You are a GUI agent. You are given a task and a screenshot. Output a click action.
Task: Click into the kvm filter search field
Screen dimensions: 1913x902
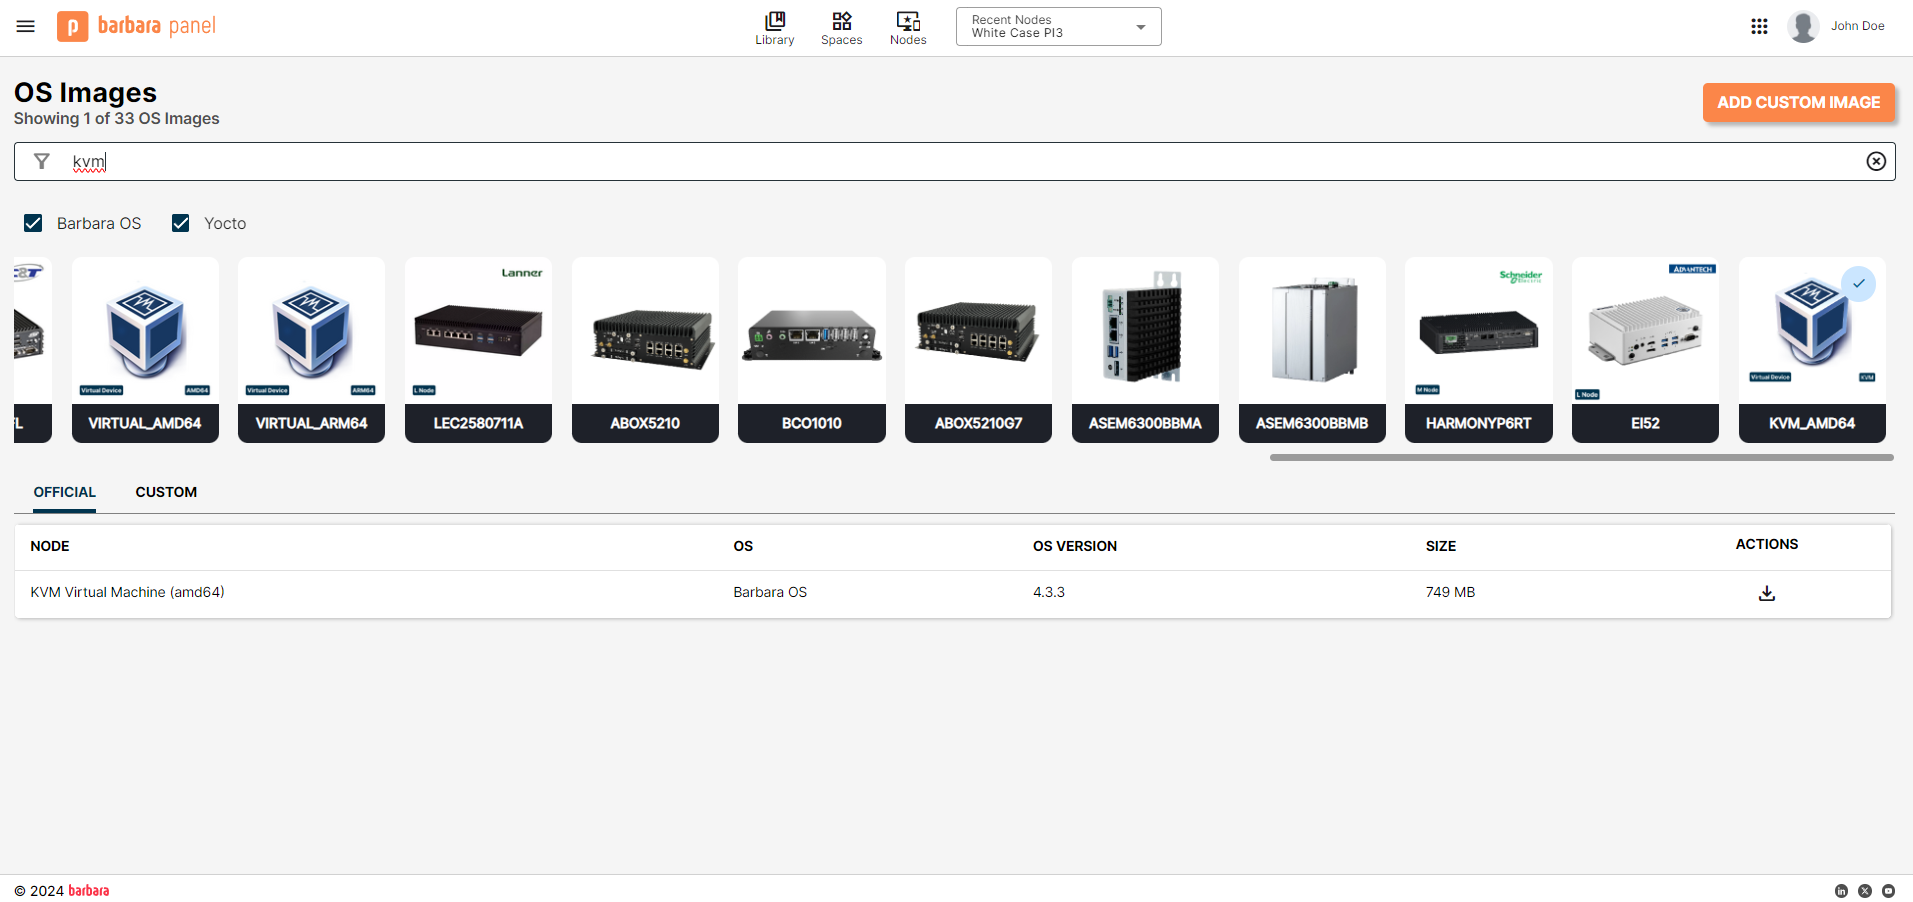click(x=900, y=162)
